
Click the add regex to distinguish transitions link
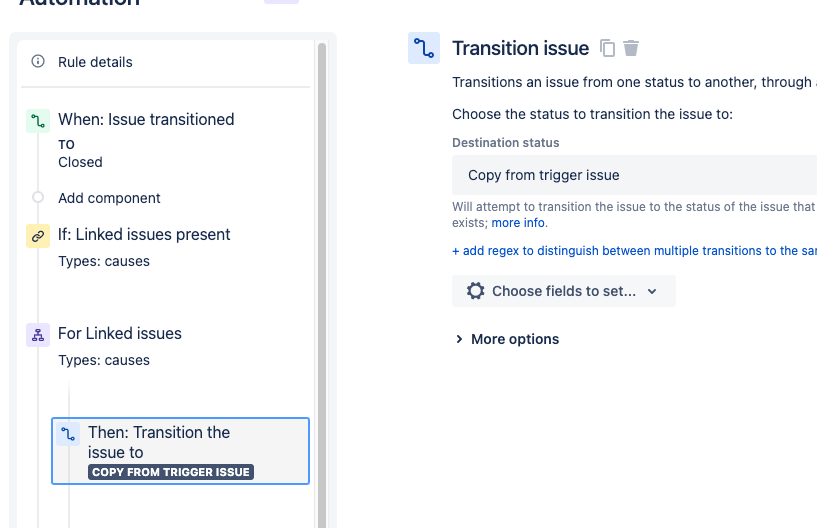pyautogui.click(x=634, y=251)
